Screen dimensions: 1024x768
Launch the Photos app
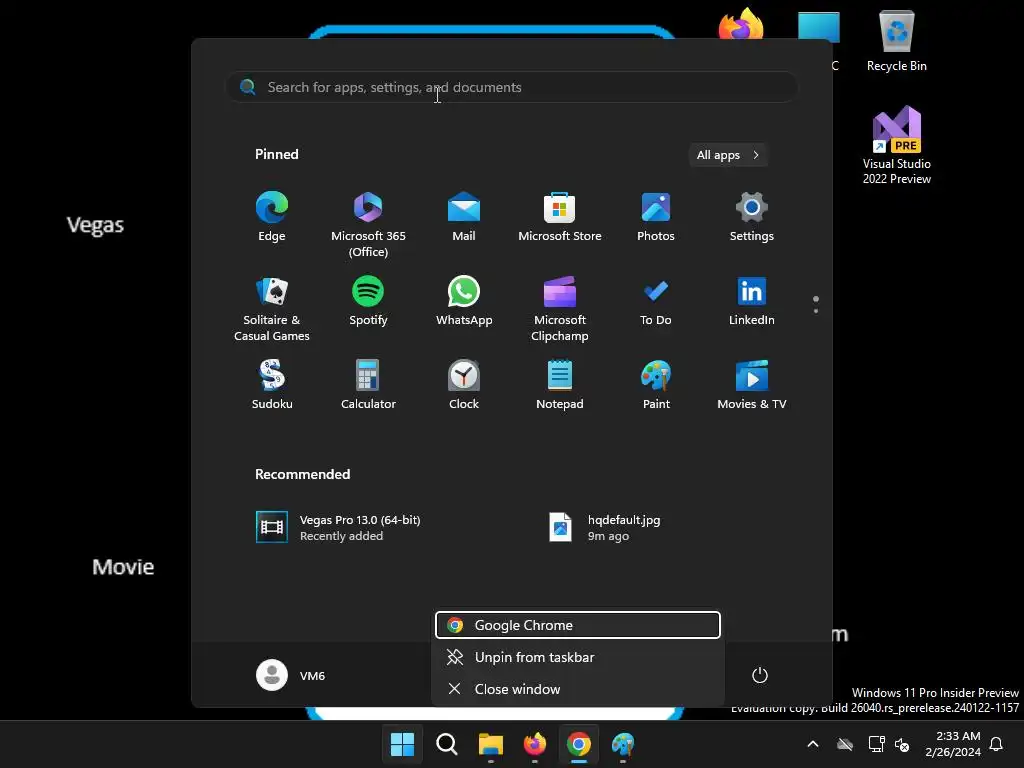pos(656,217)
